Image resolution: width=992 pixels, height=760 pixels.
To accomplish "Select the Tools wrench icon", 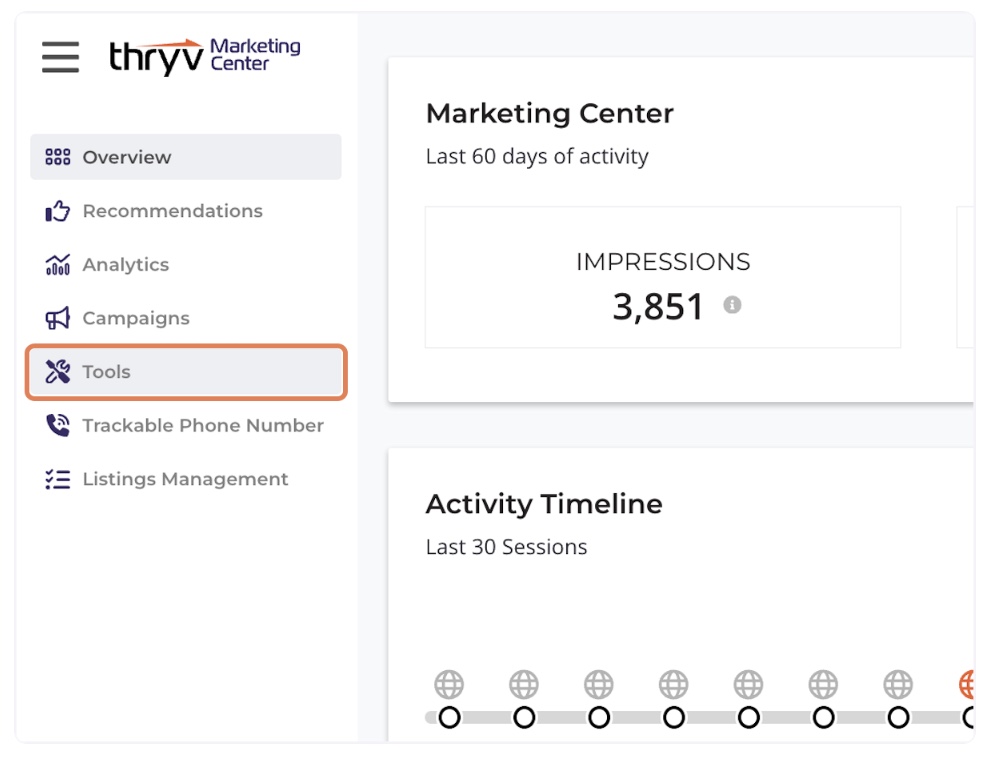I will click(x=57, y=371).
